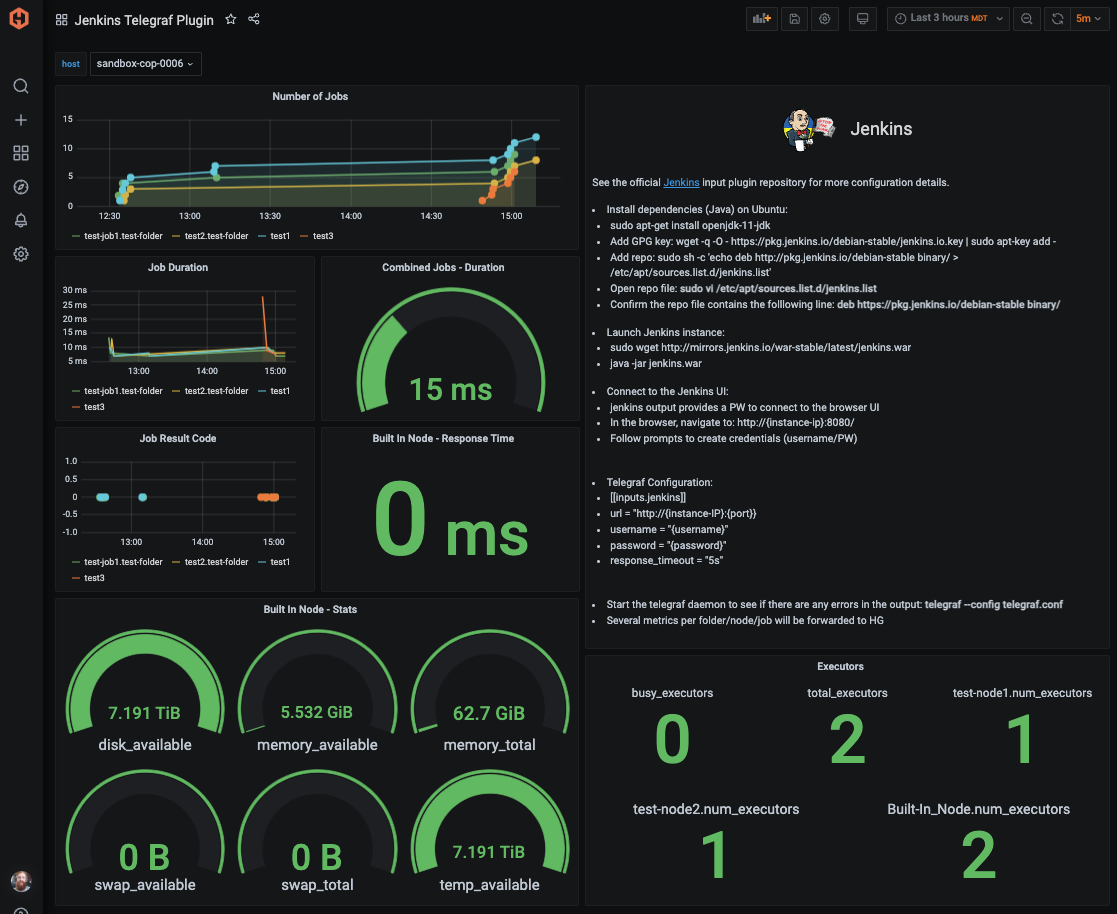Open the dashboard grid icon beside the title
Viewport: 1117px width, 914px height.
point(62,20)
